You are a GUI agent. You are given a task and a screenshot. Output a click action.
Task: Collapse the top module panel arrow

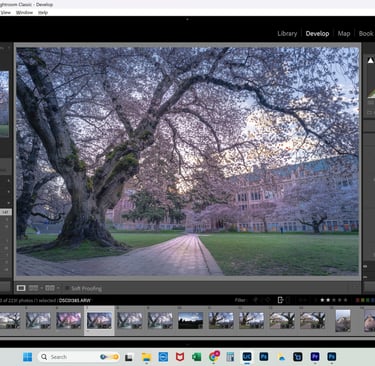pos(187,19)
